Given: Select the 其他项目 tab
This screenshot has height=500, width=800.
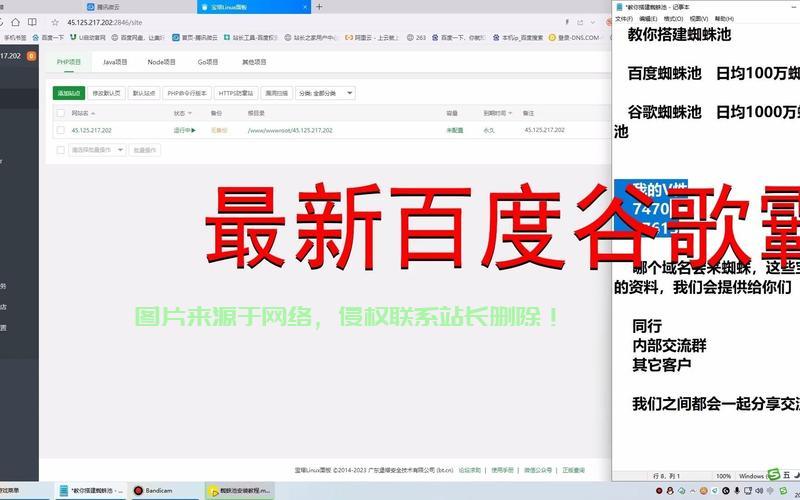Looking at the screenshot, I should (x=254, y=62).
